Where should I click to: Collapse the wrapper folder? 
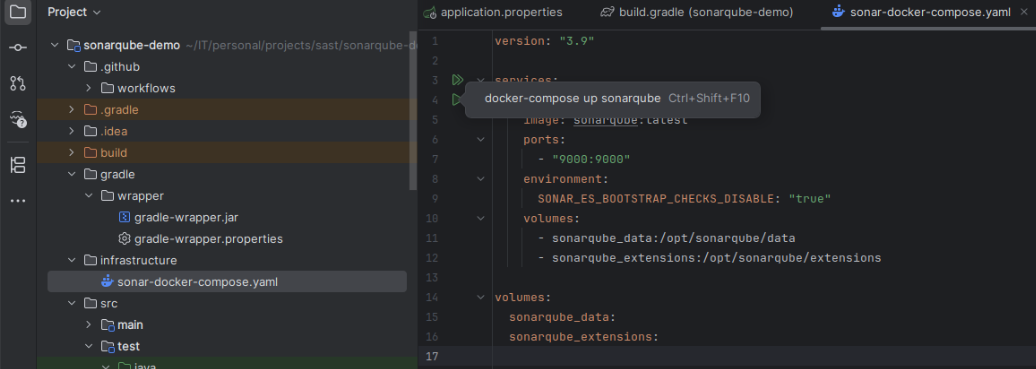pyautogui.click(x=89, y=196)
